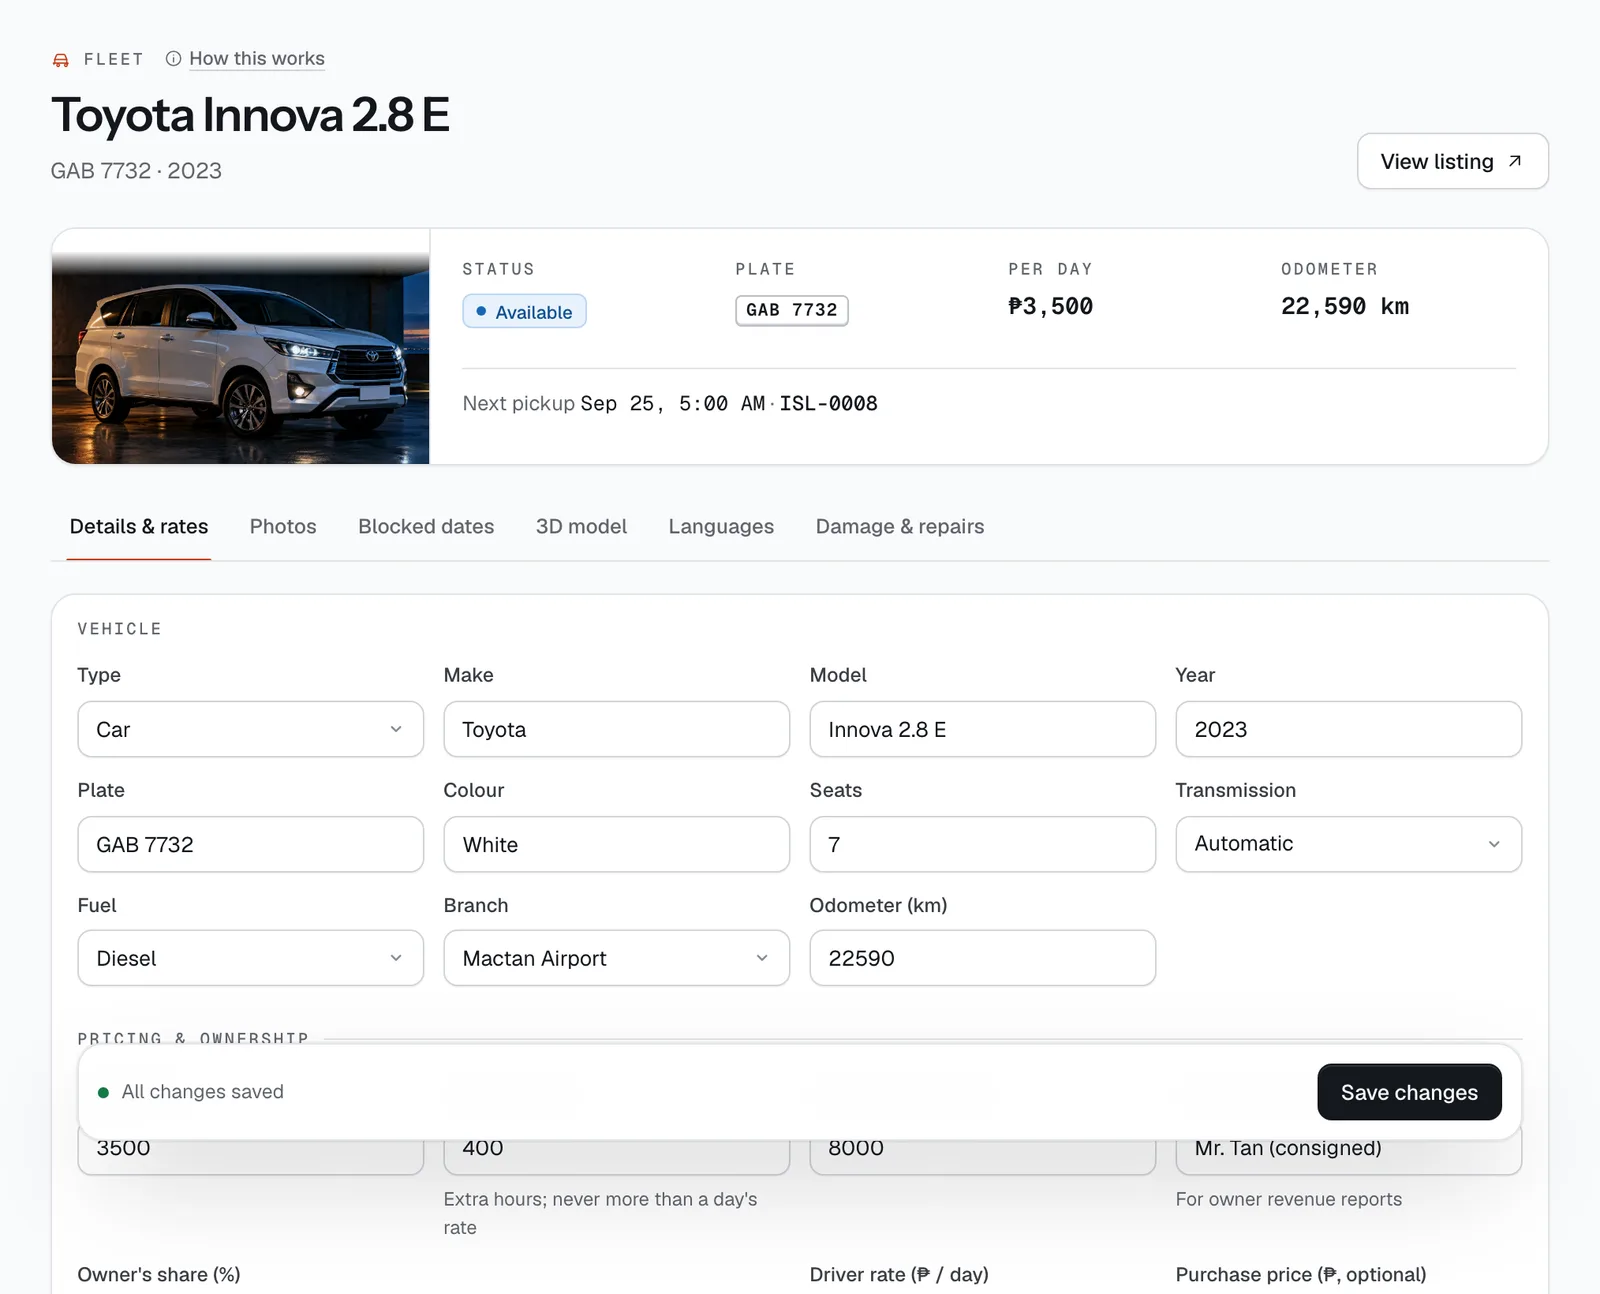
Task: Open the Type dropdown showing Car
Action: pos(251,729)
